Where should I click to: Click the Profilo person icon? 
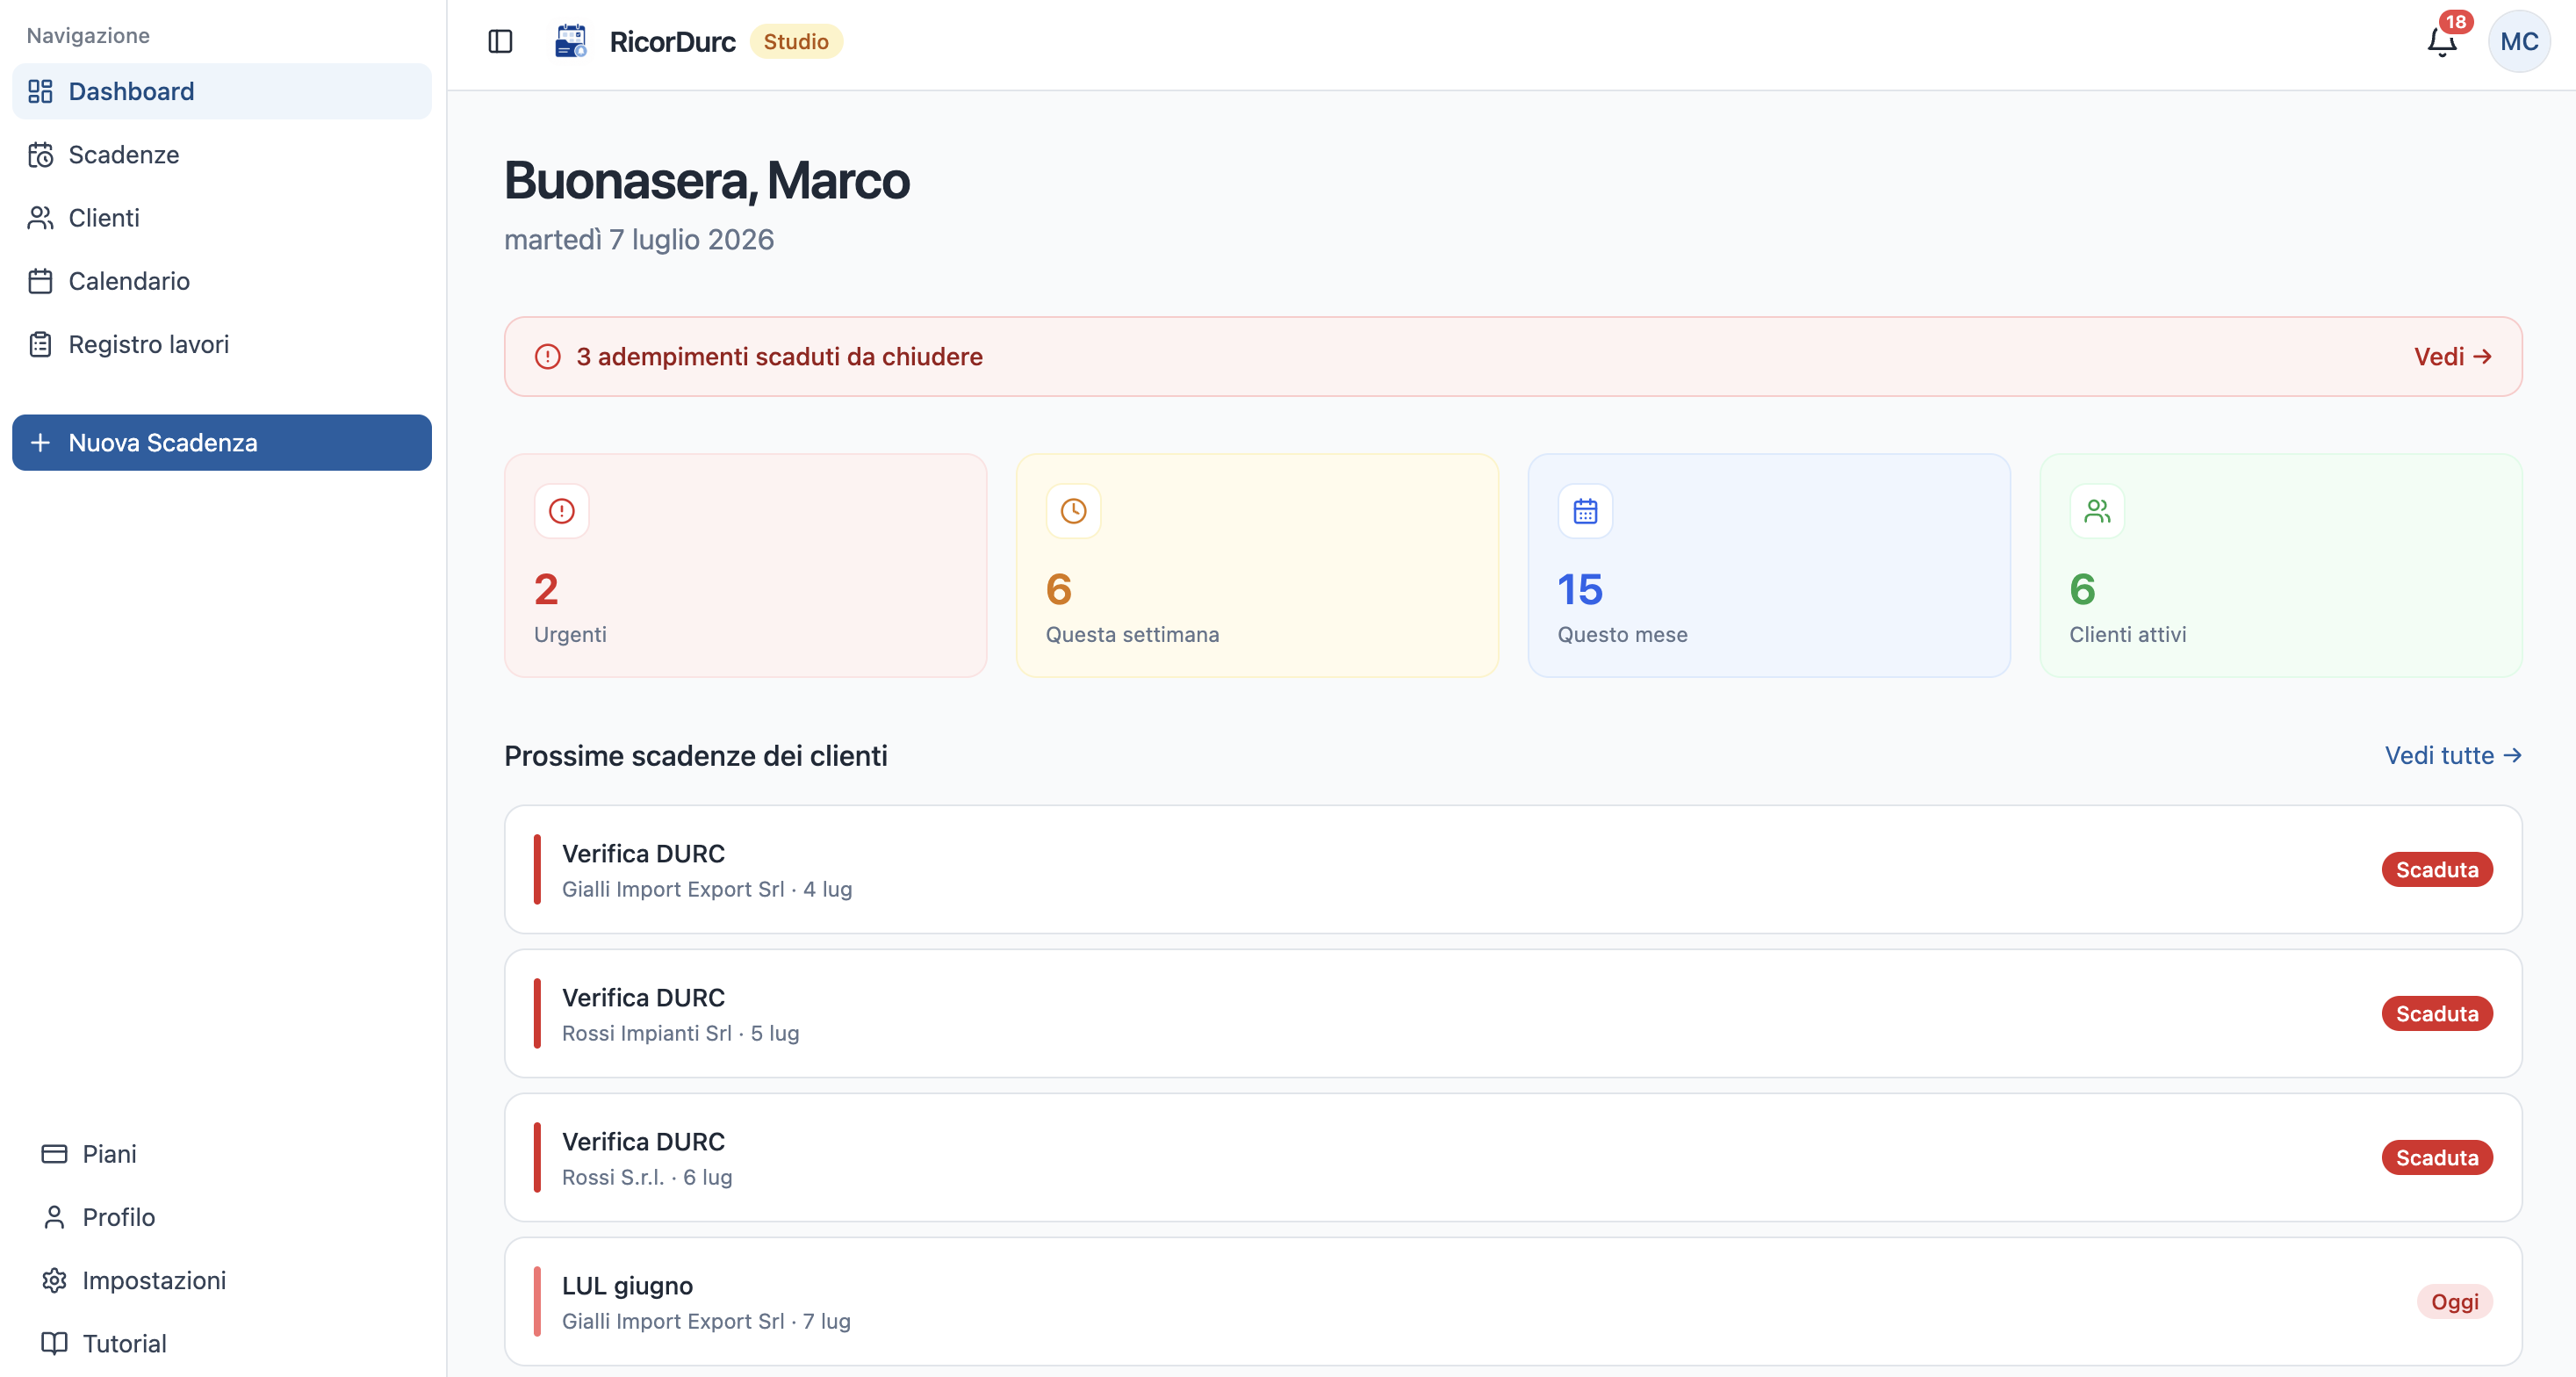54,1217
